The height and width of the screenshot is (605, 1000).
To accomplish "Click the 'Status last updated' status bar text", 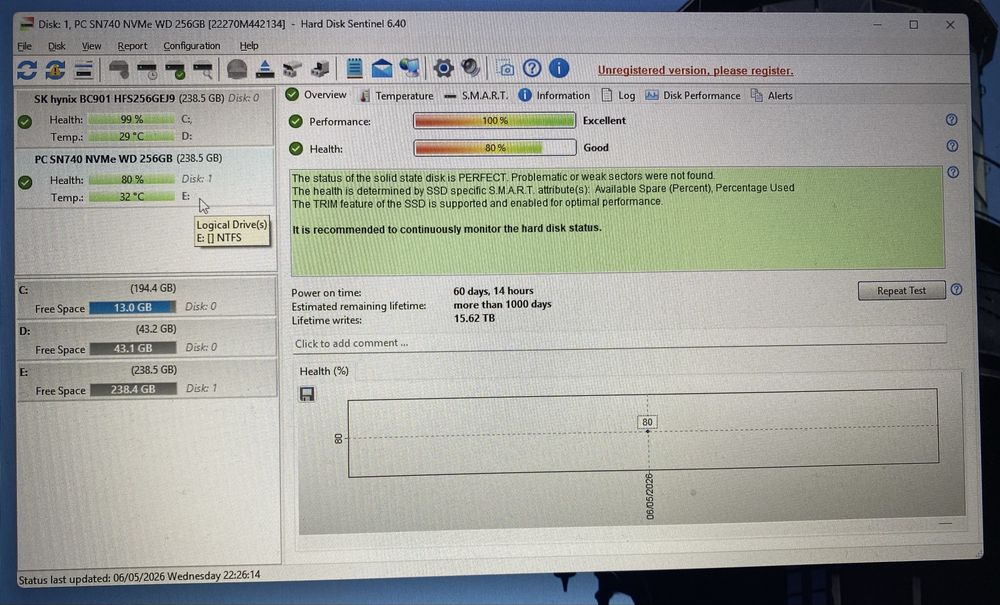I will [x=139, y=577].
